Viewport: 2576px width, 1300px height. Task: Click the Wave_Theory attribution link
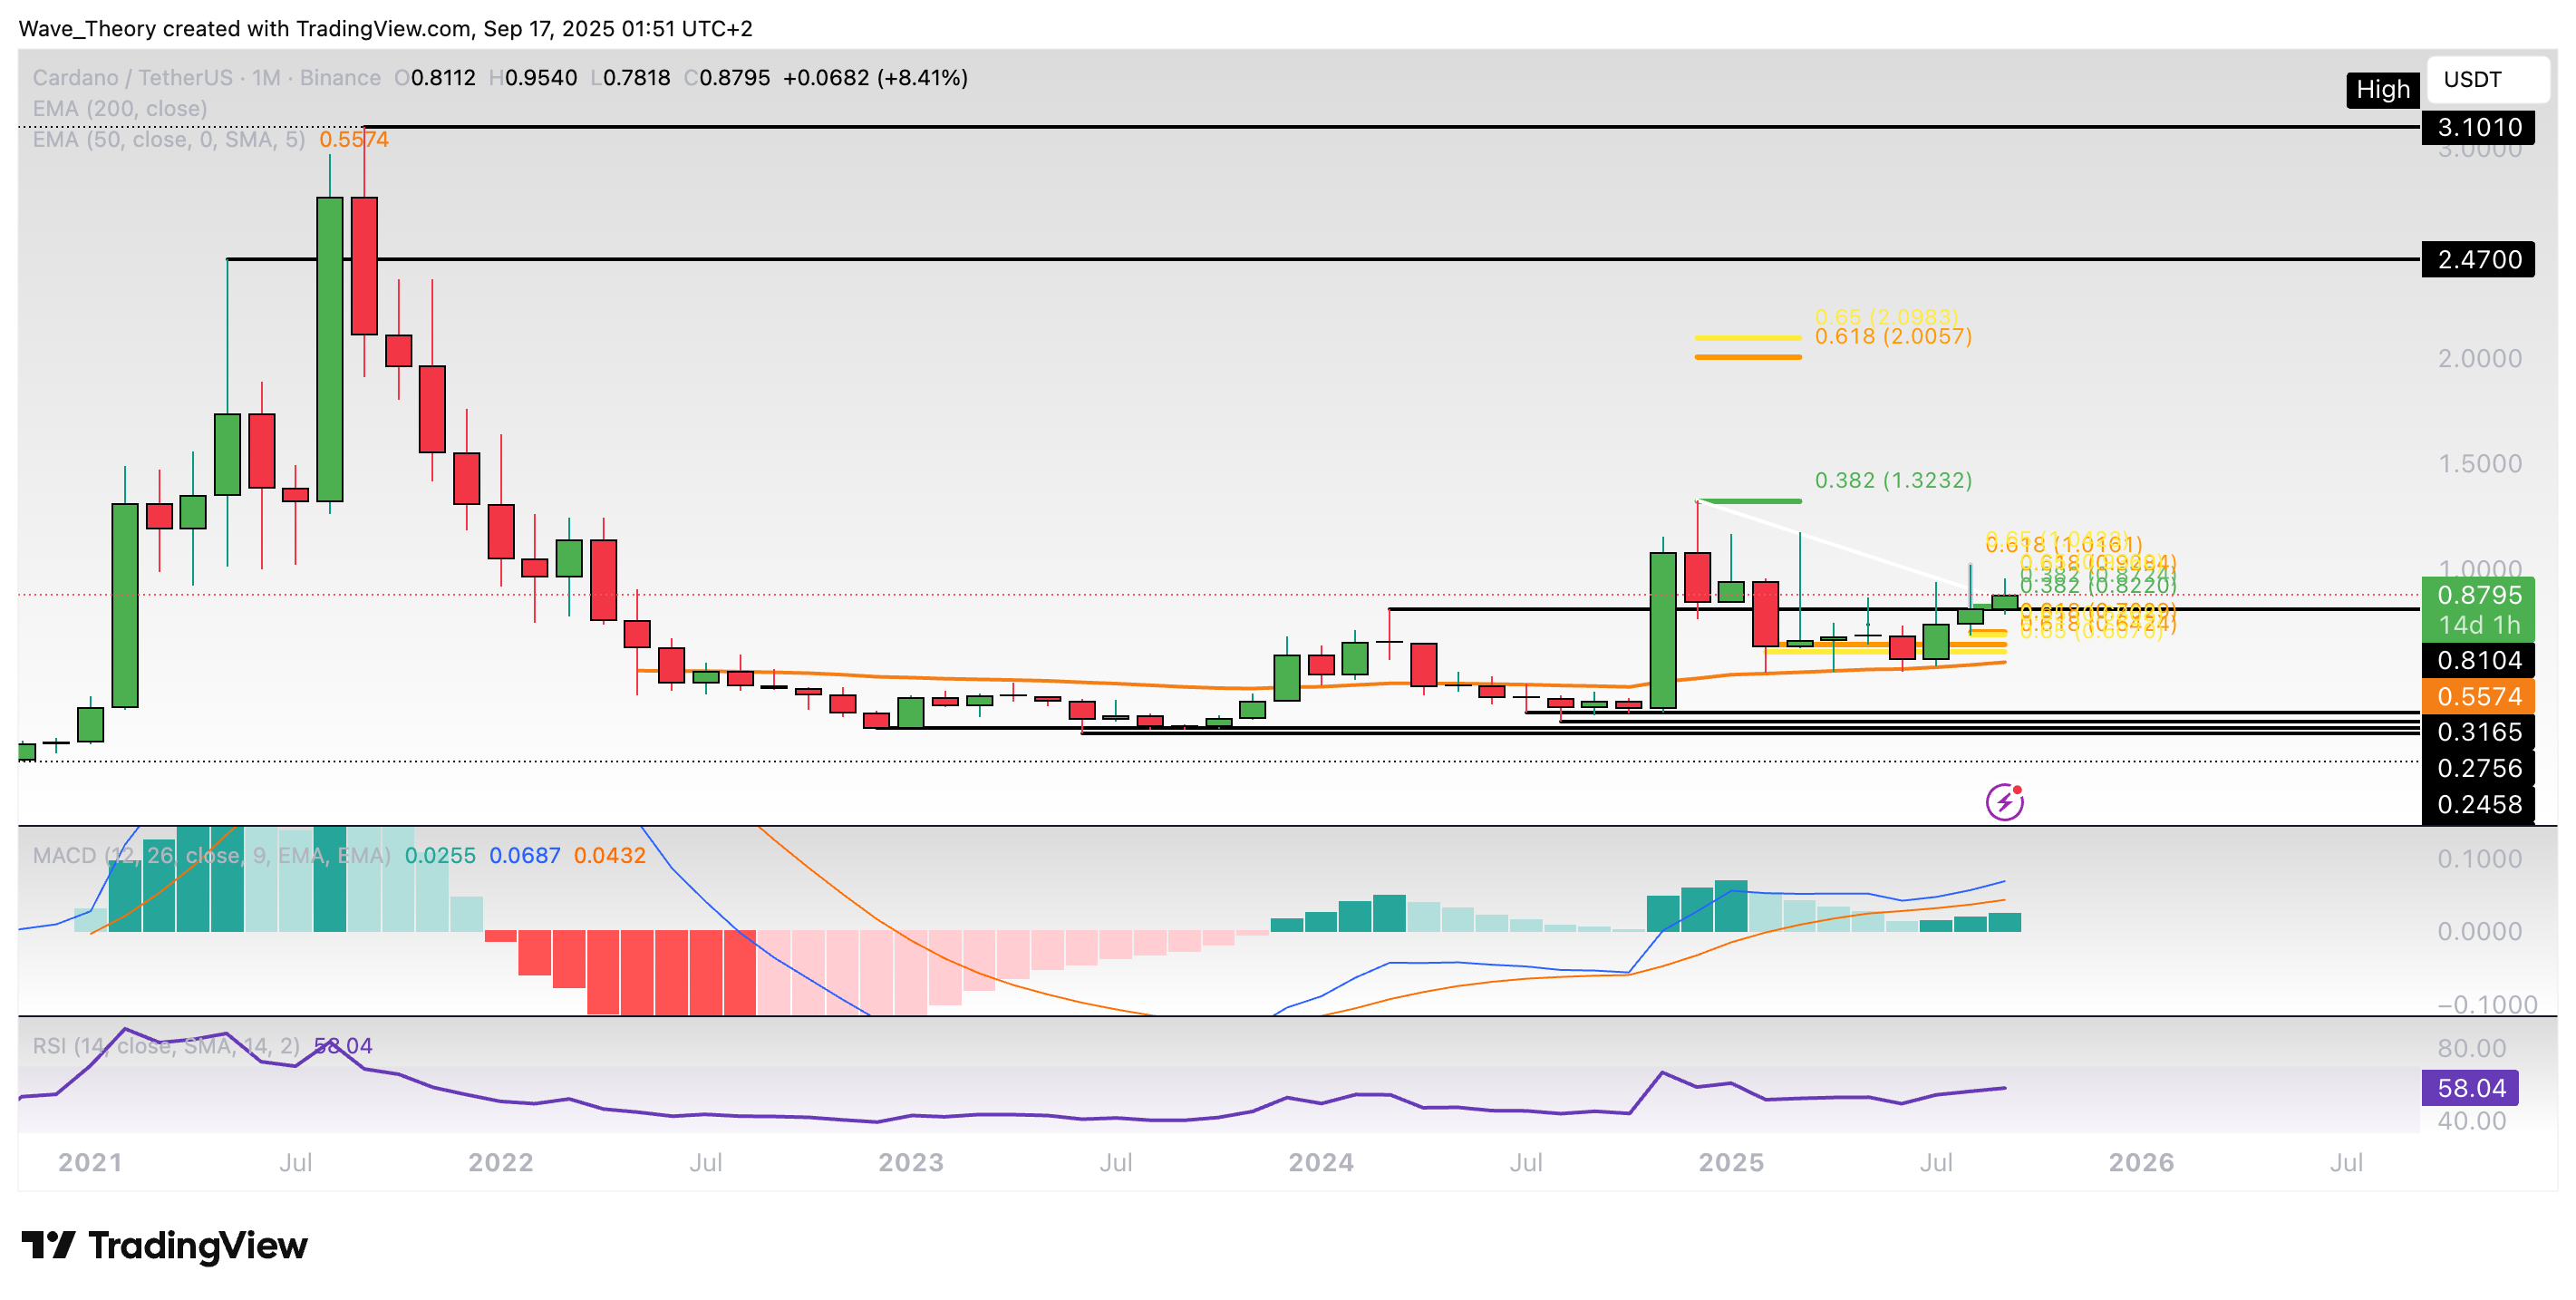pos(85,29)
